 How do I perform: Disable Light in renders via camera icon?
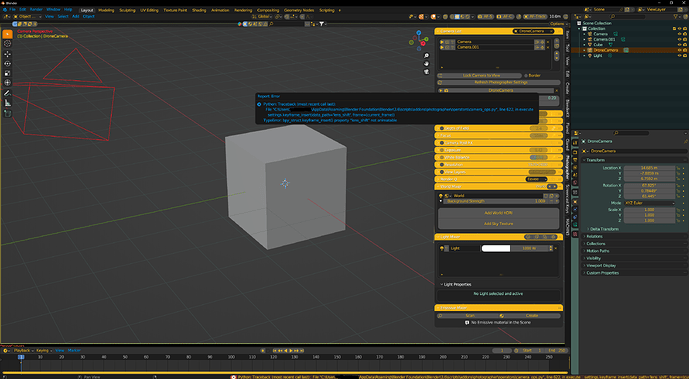[x=685, y=56]
